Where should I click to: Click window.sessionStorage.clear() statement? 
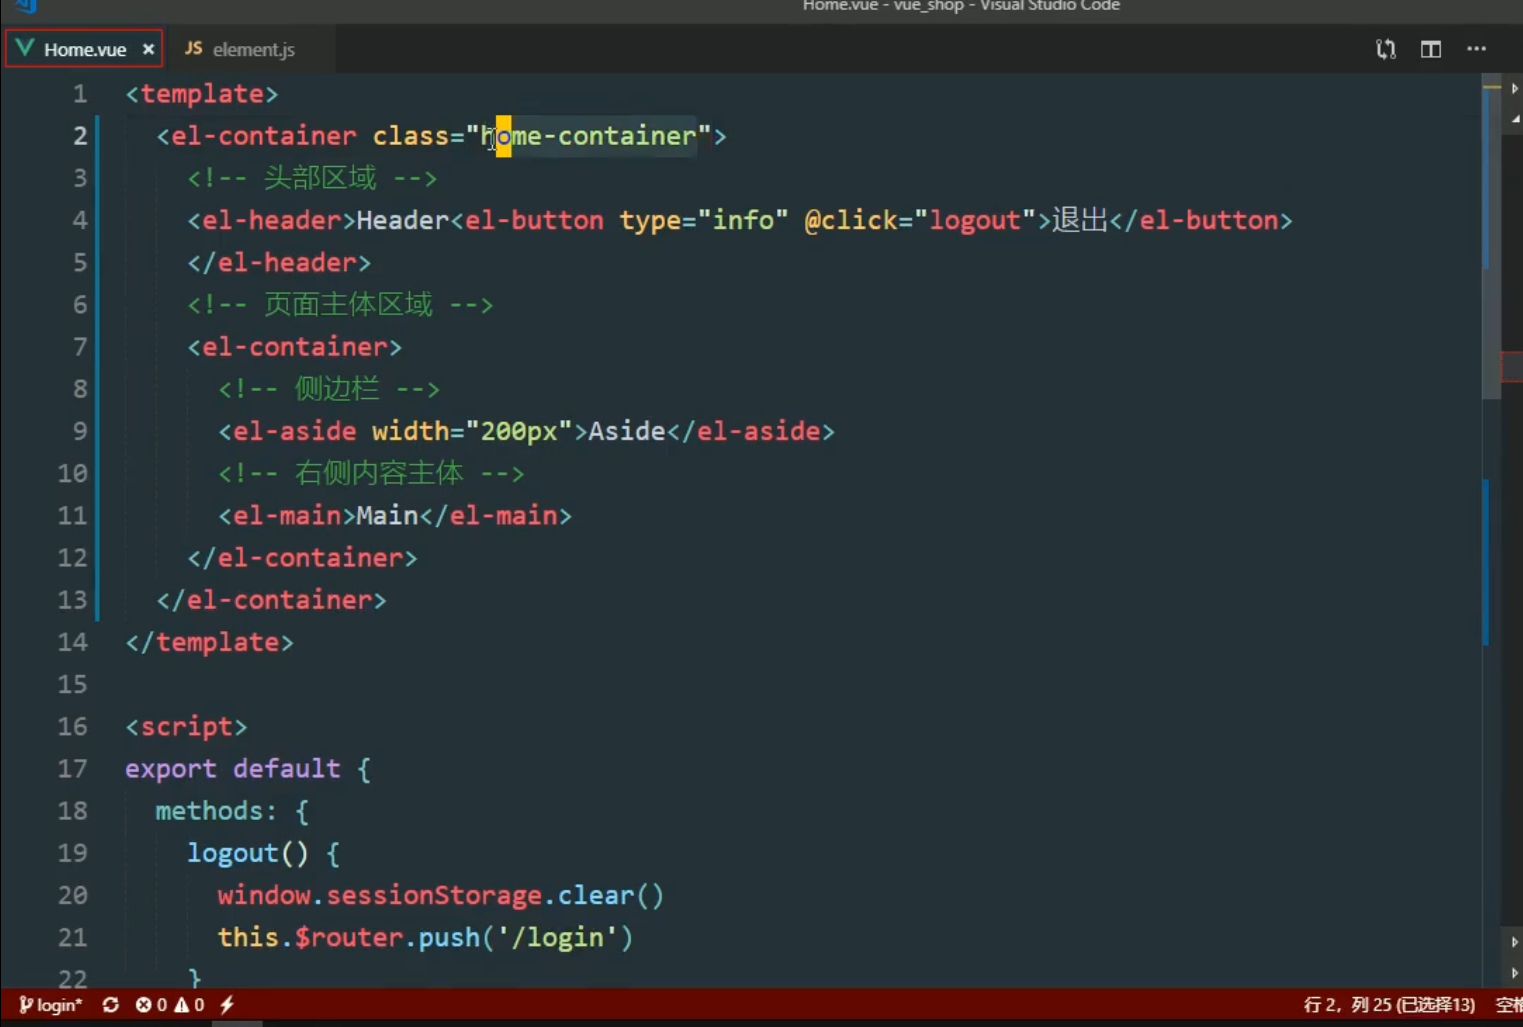click(x=441, y=895)
